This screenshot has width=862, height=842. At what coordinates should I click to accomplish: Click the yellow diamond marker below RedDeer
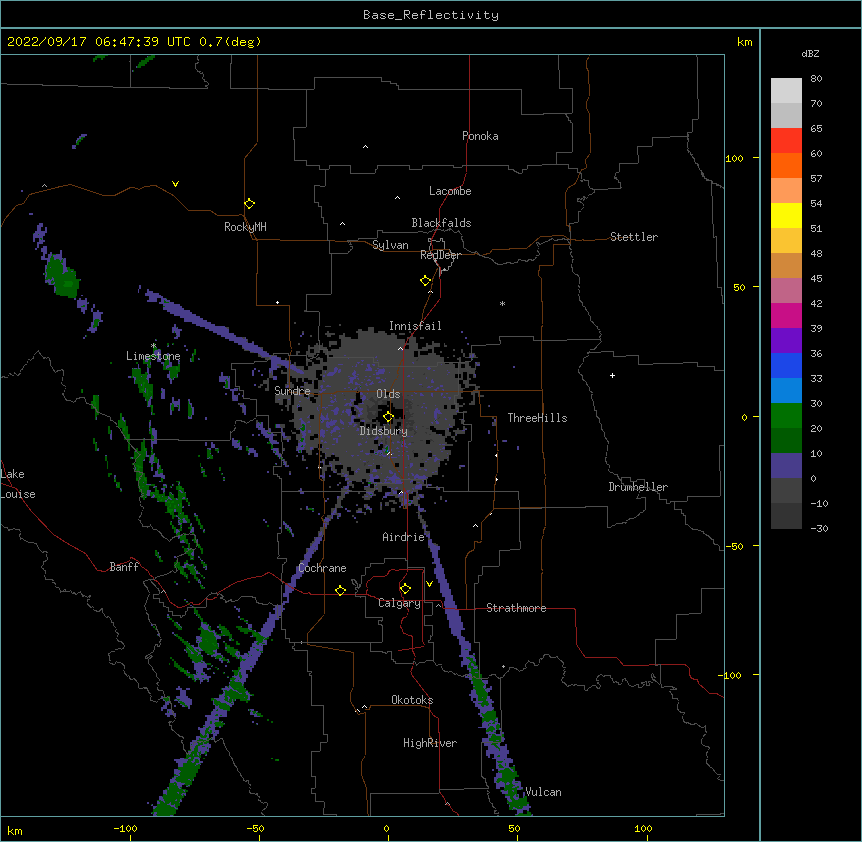tap(425, 281)
